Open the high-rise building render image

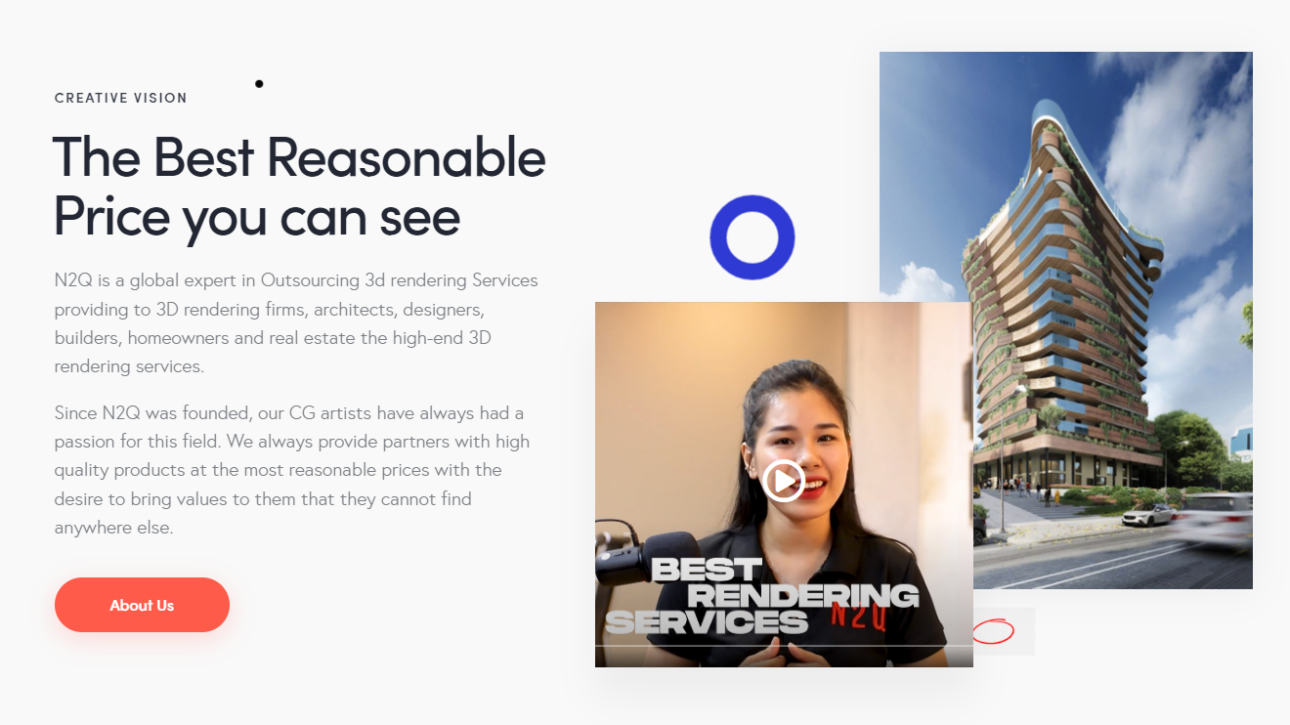(1066, 320)
